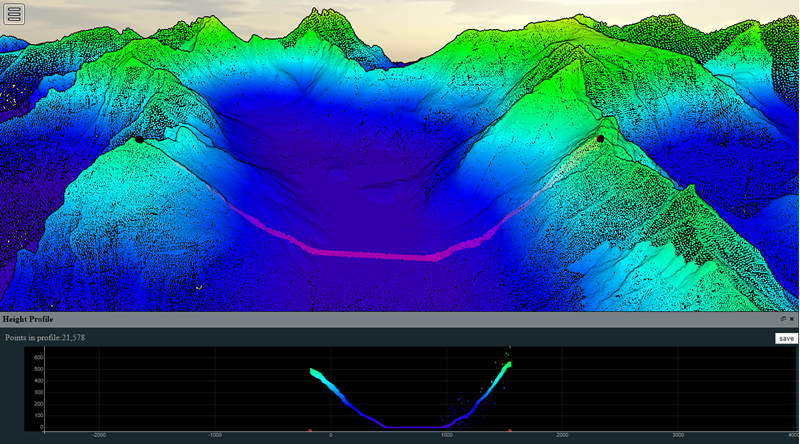Save the height profile data
Image resolution: width=800 pixels, height=444 pixels.
click(786, 338)
